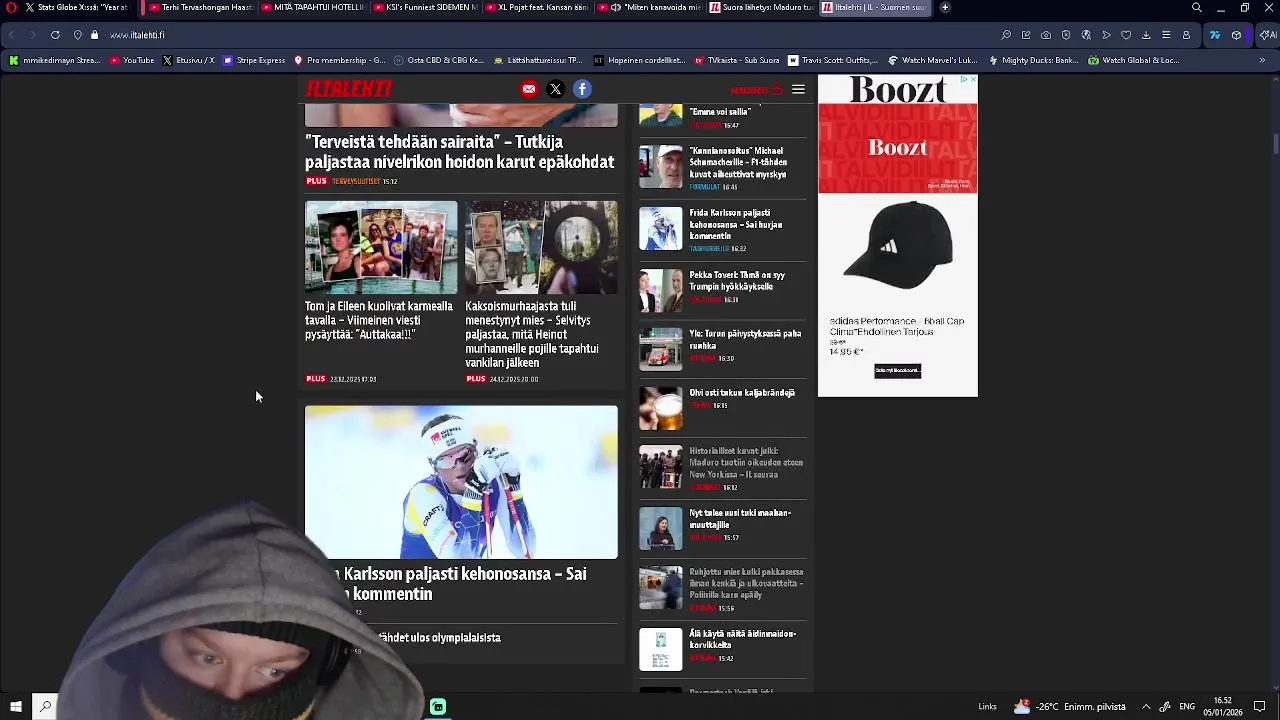The width and height of the screenshot is (1280, 720).
Task: Open the Windows Start menu
Action: click(x=16, y=706)
